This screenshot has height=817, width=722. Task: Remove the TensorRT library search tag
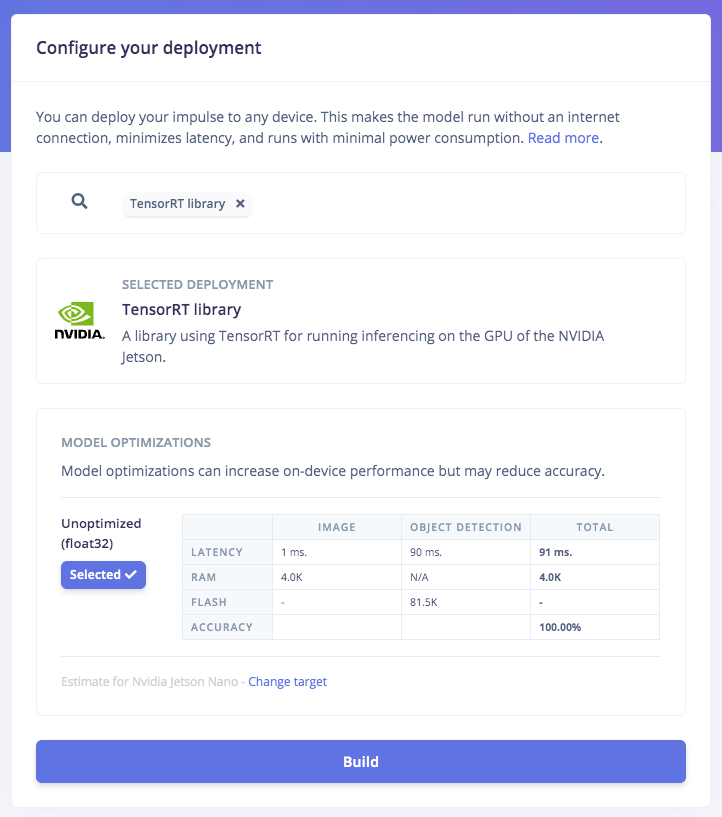pyautogui.click(x=240, y=204)
